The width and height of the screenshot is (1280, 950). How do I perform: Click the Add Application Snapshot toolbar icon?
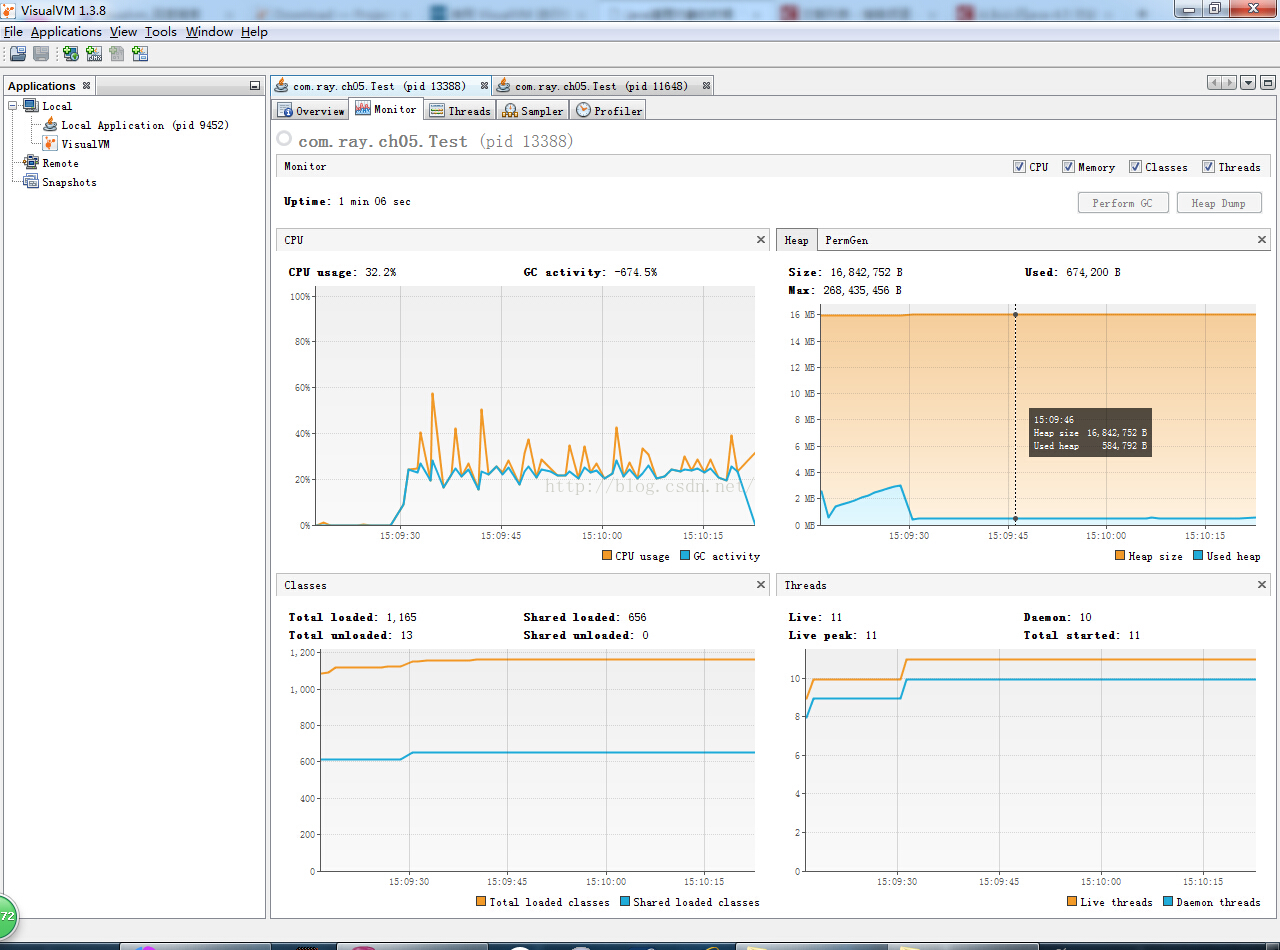pyautogui.click(x=140, y=54)
